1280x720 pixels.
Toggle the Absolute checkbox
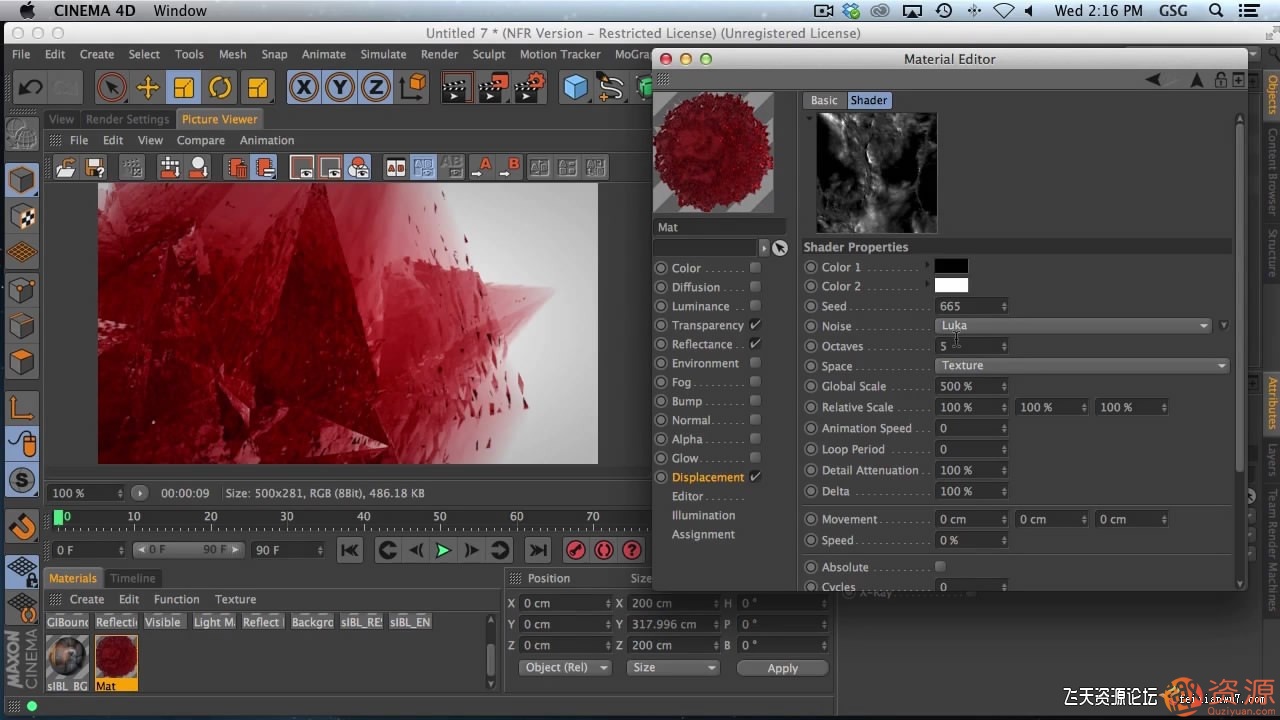940,567
